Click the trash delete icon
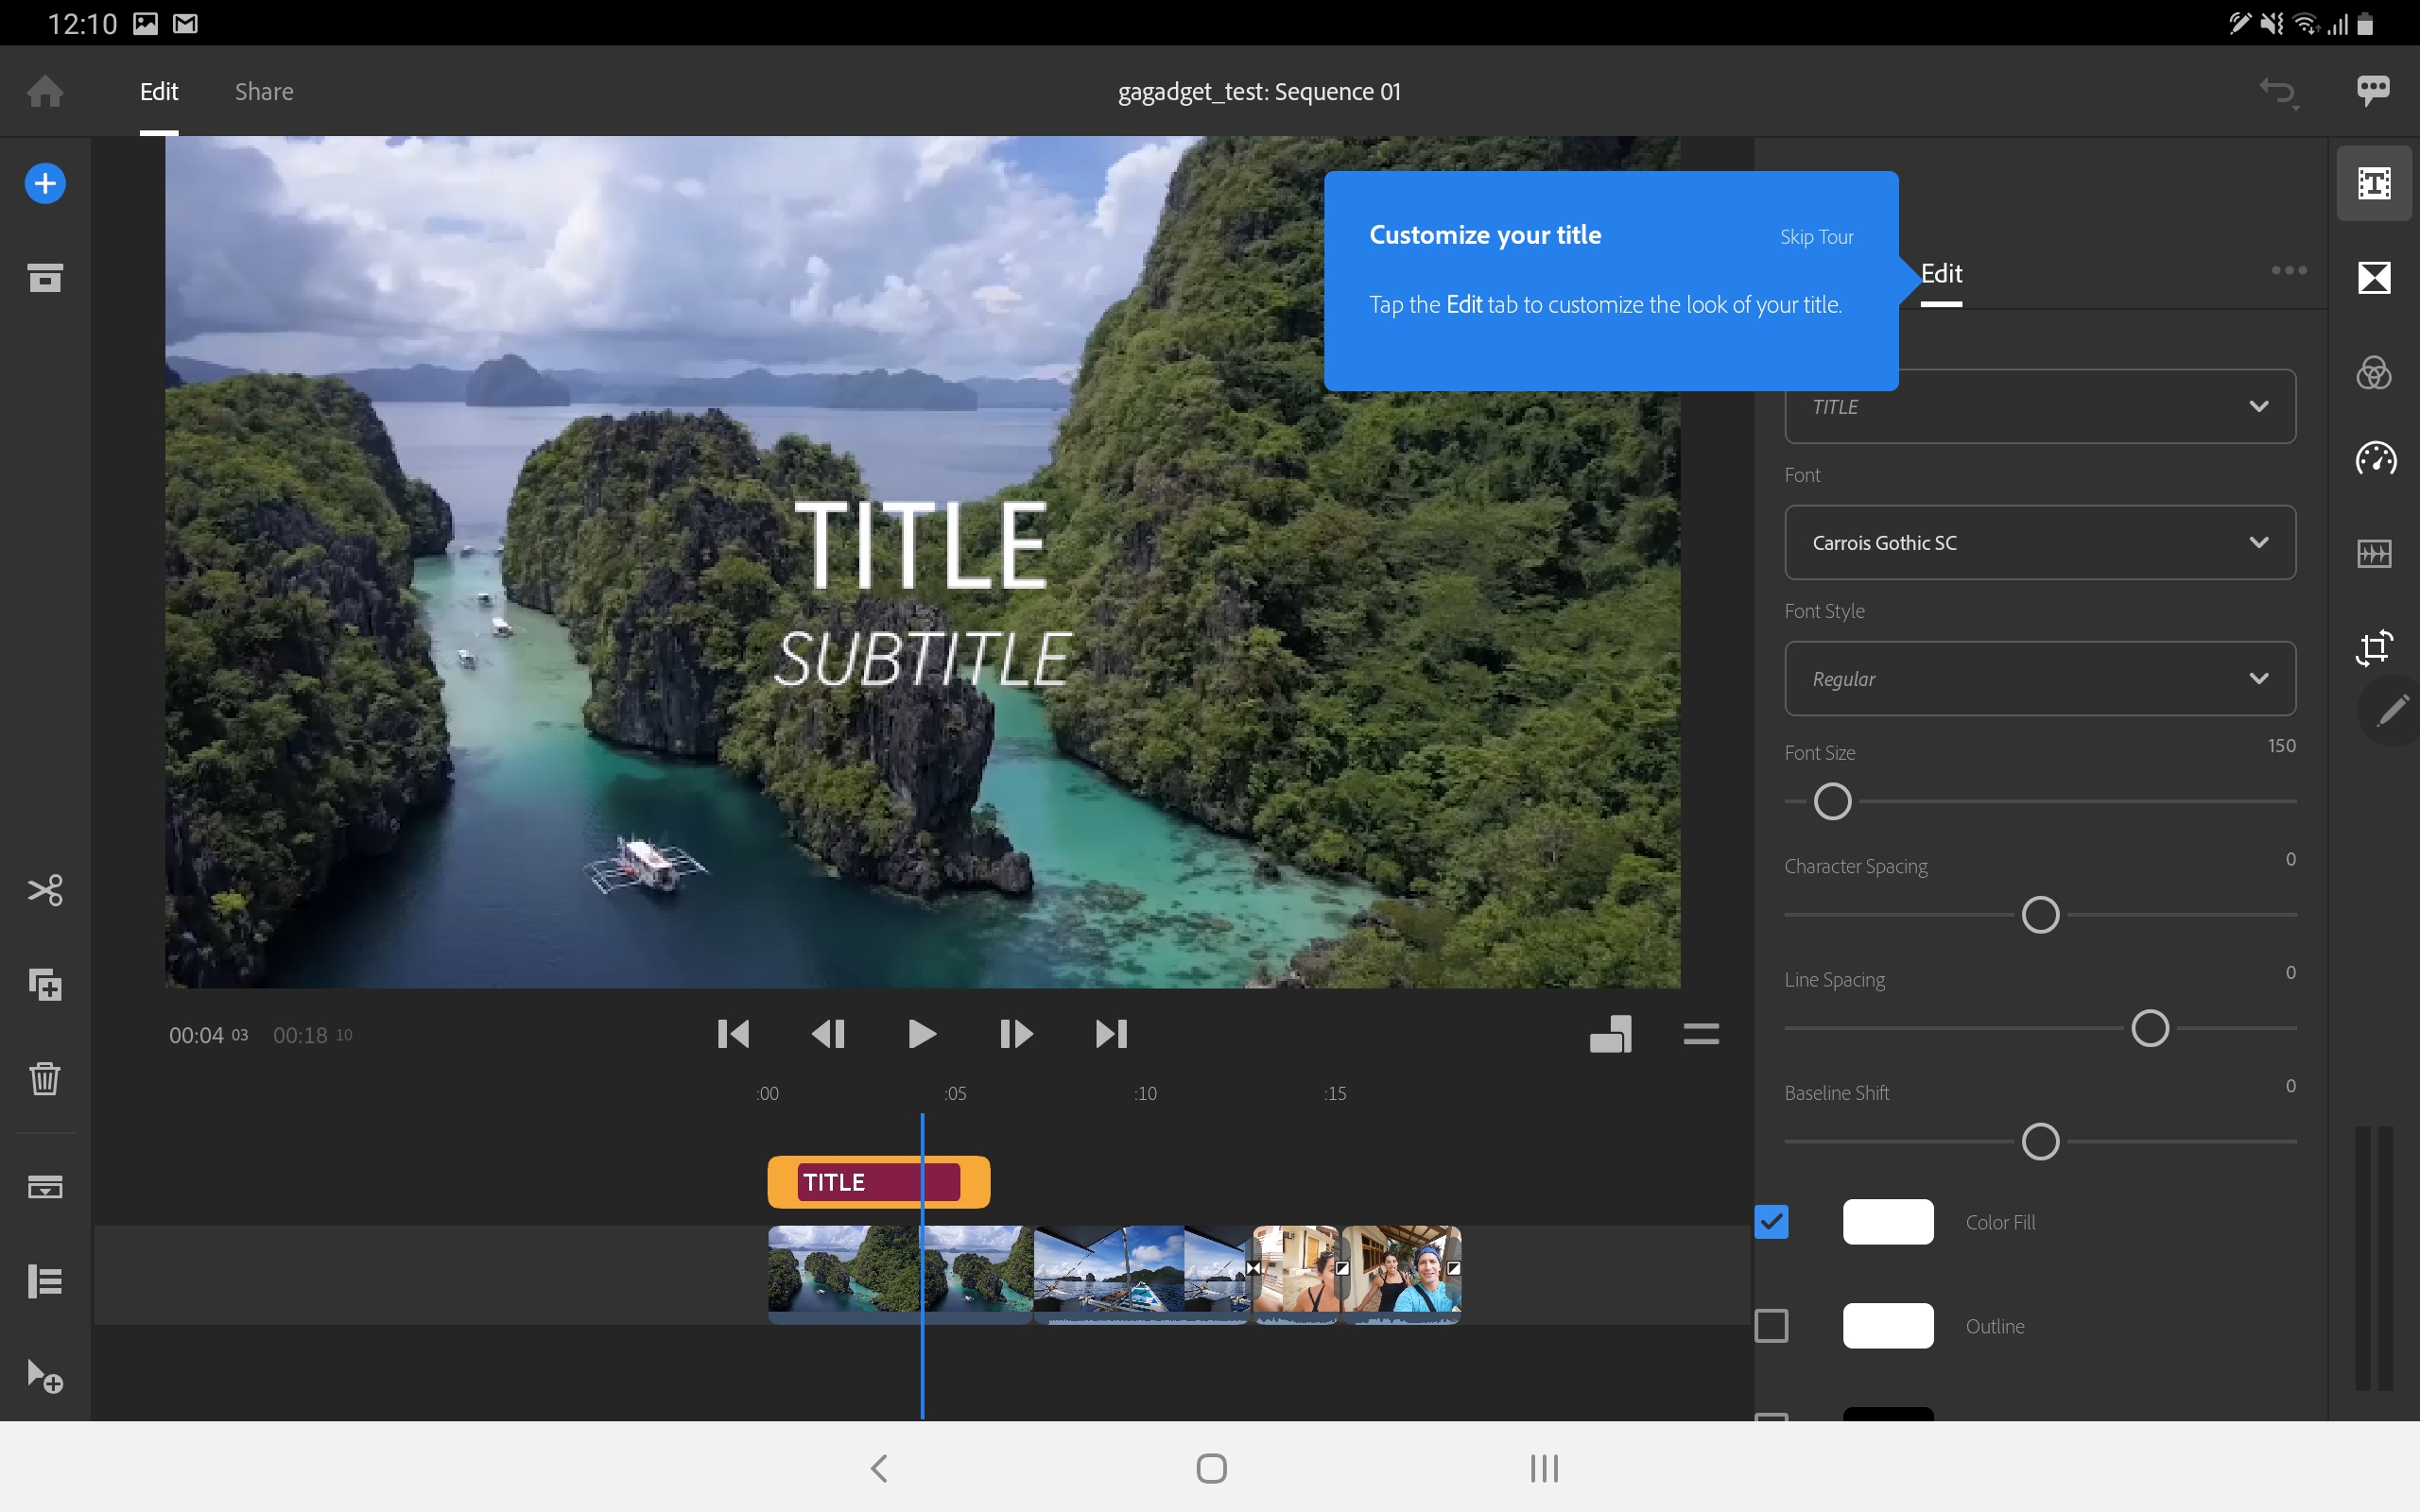The height and width of the screenshot is (1512, 2420). (x=45, y=1078)
